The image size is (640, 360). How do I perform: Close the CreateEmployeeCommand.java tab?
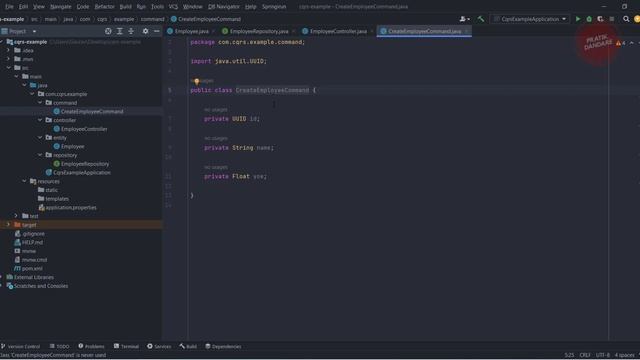[x=466, y=31]
